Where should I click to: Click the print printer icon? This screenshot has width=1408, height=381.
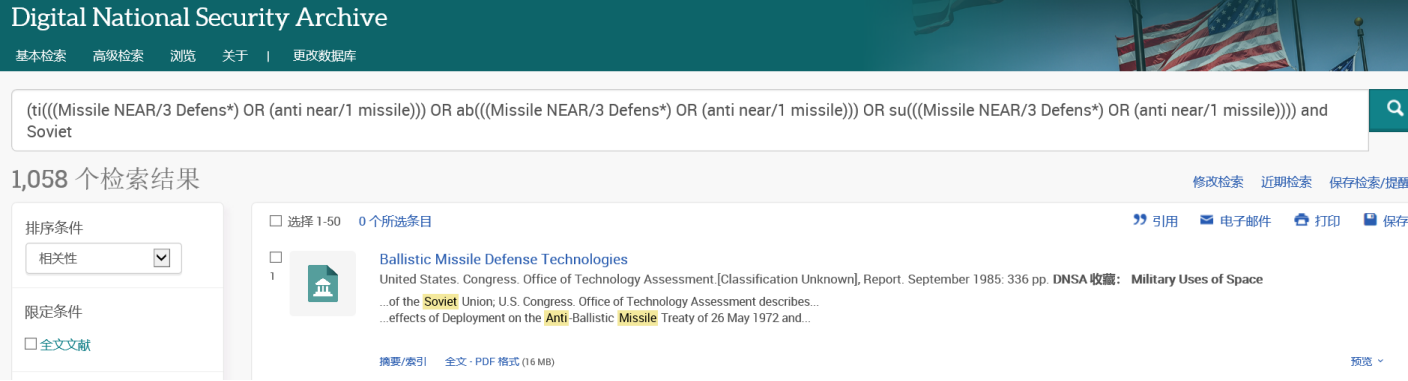tap(1301, 220)
